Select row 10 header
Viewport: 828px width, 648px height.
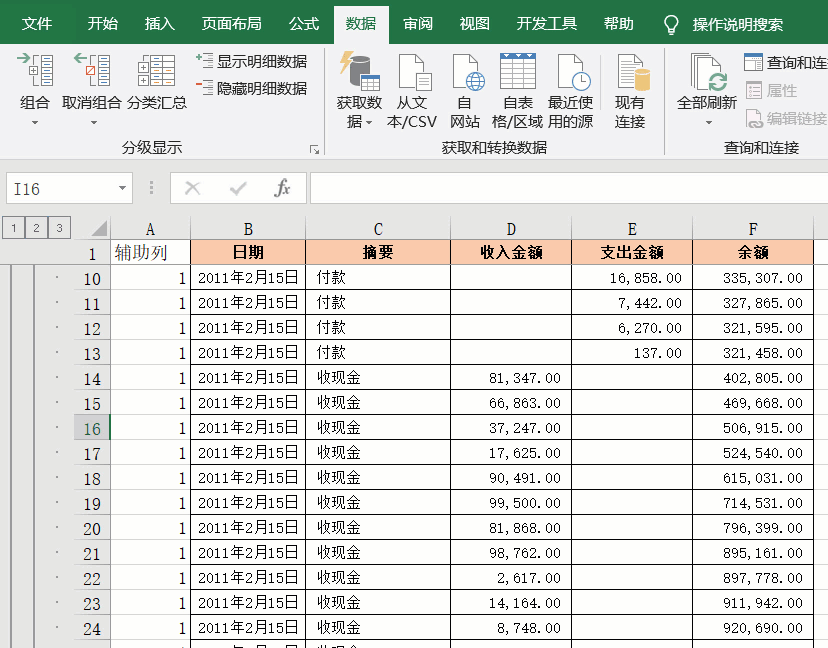point(92,278)
